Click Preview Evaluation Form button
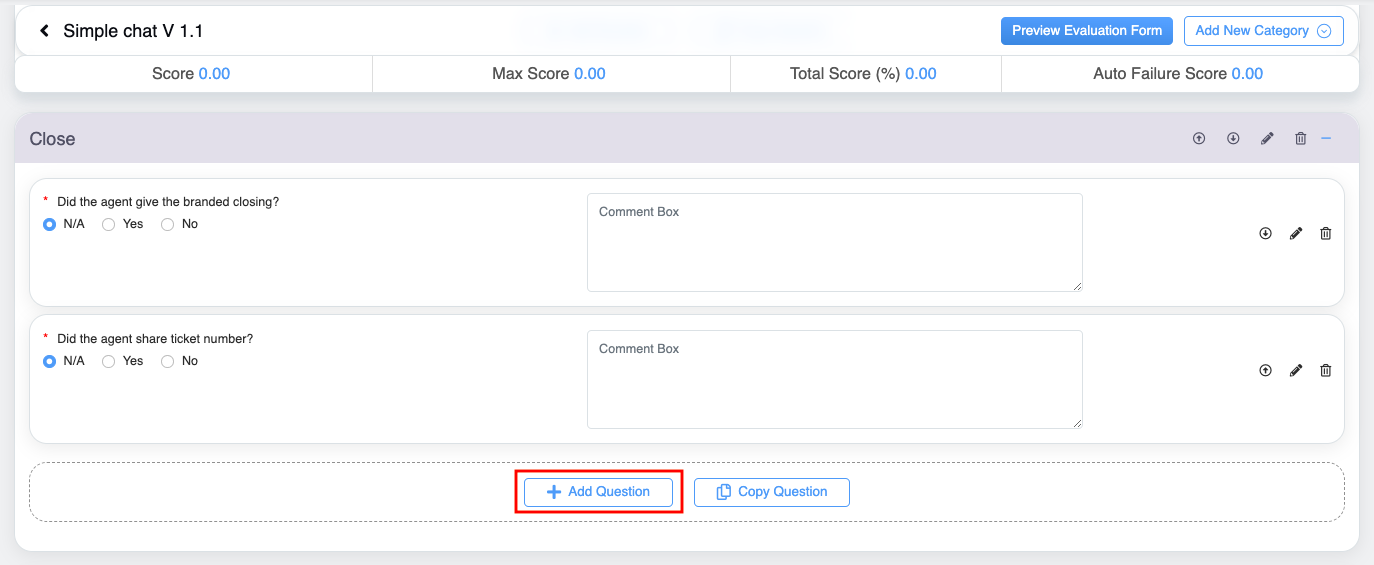 (x=1086, y=31)
